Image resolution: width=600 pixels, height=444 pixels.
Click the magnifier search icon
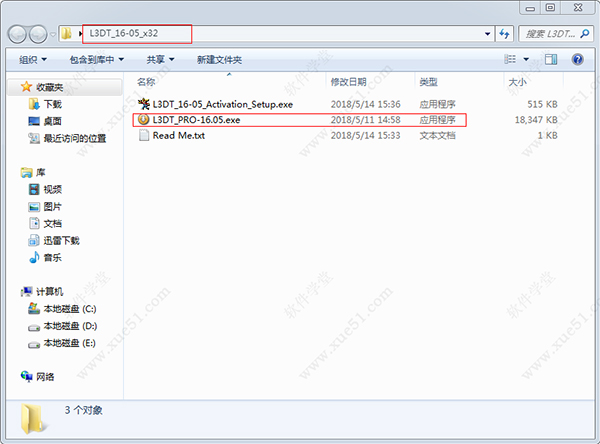[x=585, y=34]
